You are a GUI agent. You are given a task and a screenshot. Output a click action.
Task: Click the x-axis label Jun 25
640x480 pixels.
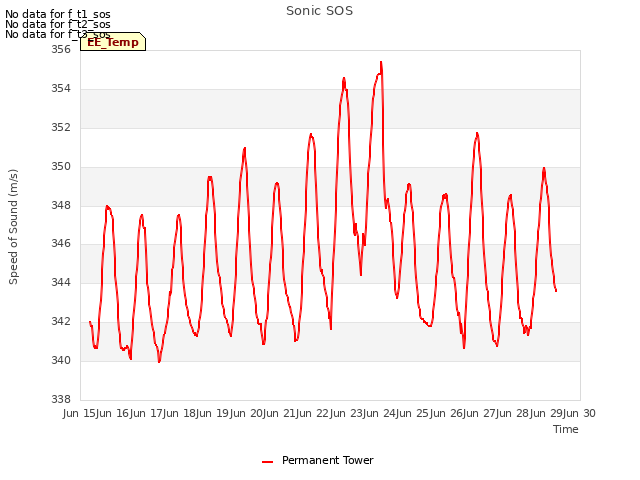point(413,413)
